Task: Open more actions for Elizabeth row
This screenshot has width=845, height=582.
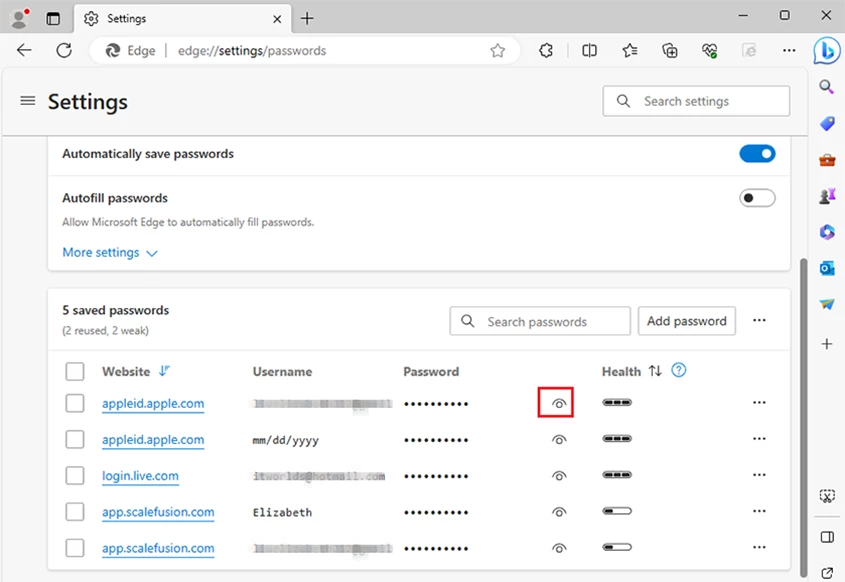Action: click(759, 511)
